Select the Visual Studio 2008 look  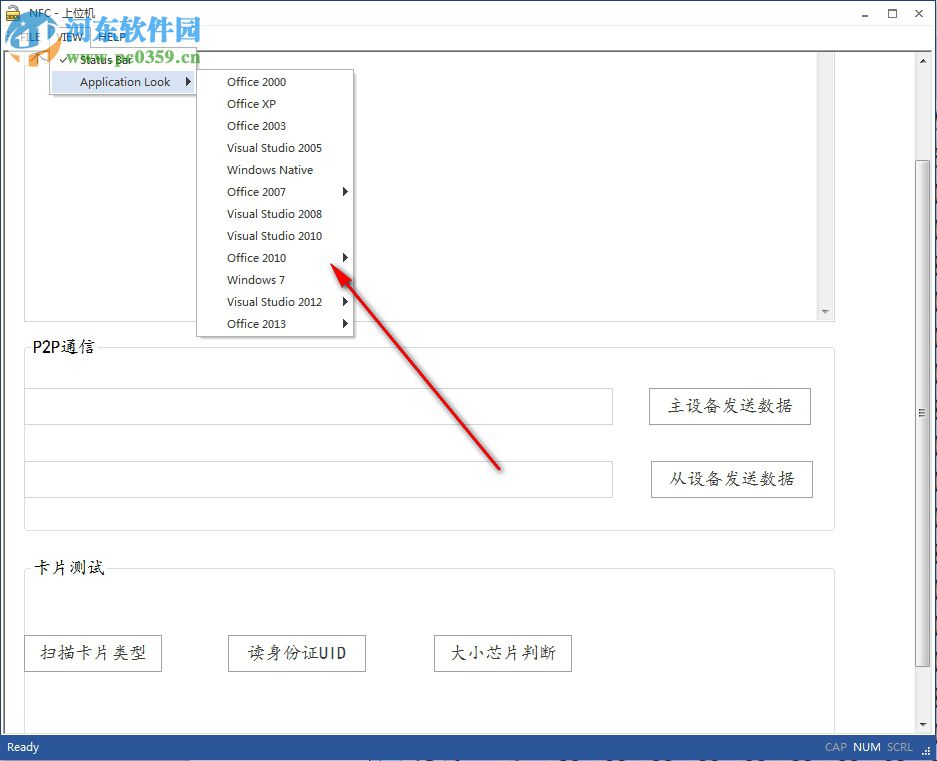(275, 214)
